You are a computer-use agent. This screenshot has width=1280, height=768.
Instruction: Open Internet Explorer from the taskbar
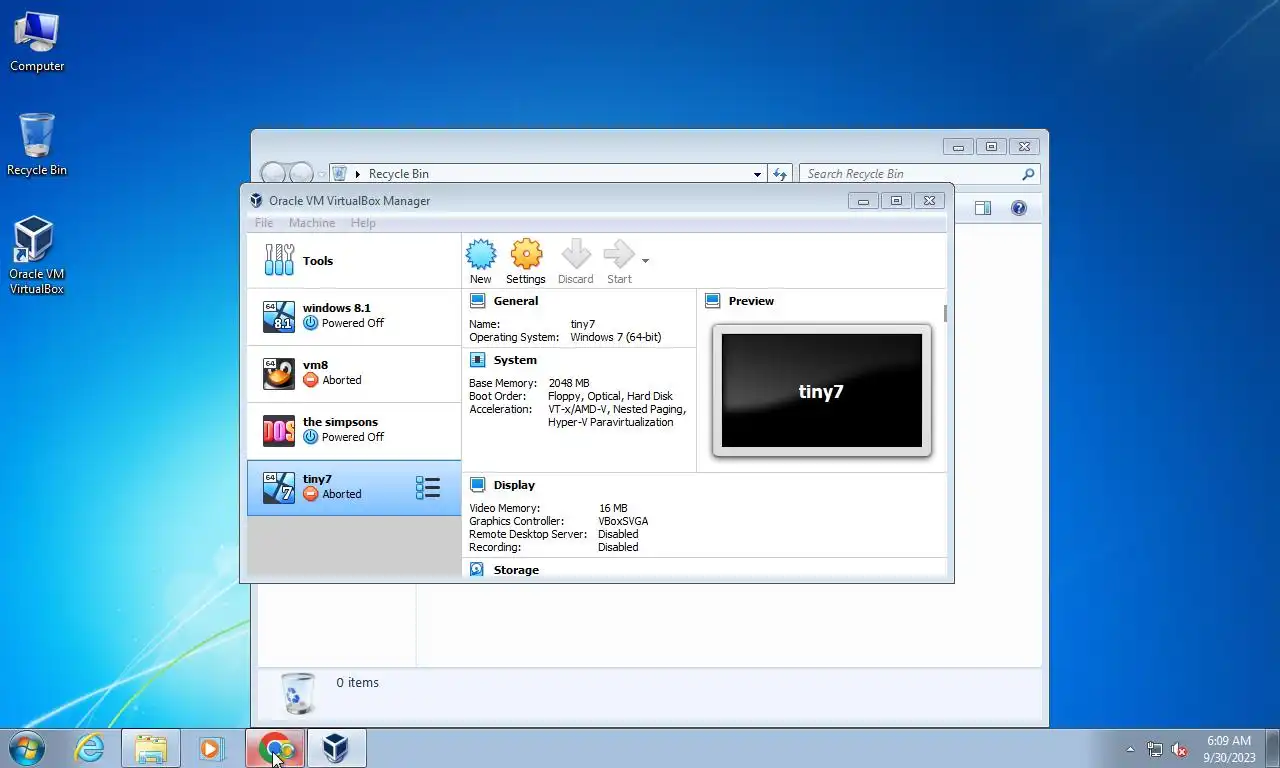click(89, 748)
